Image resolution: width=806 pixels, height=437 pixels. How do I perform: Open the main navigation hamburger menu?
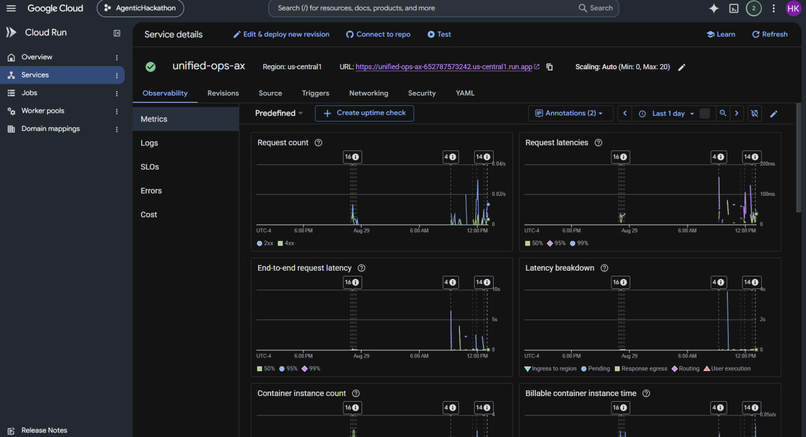coord(11,8)
